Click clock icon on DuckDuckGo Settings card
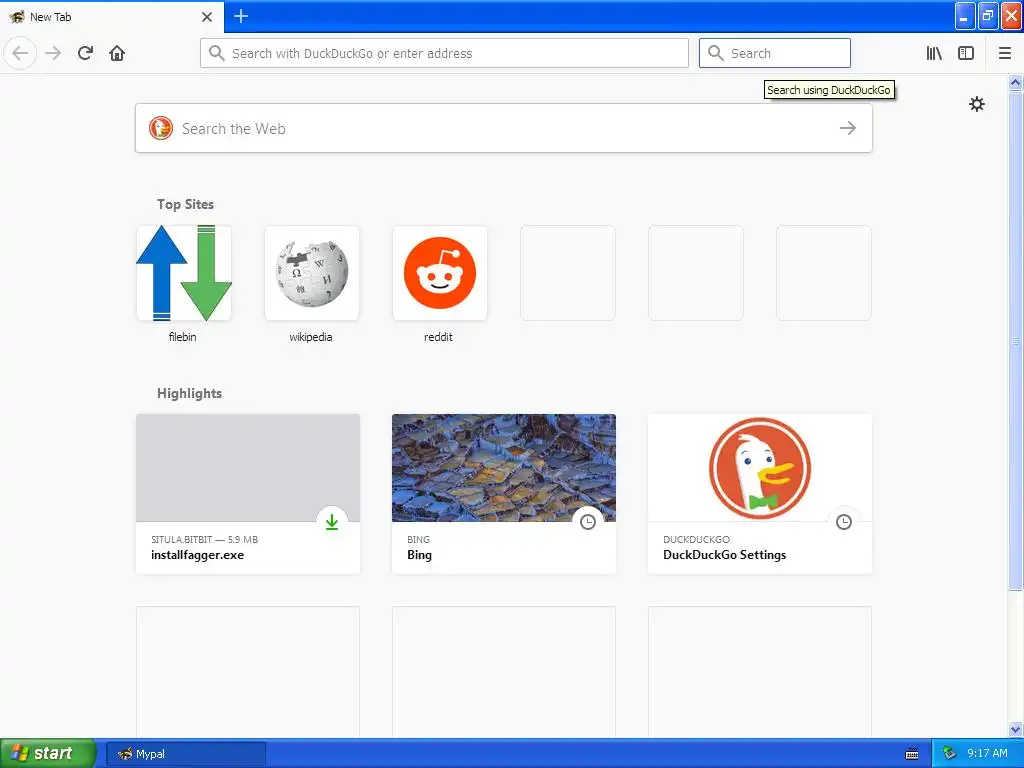 [844, 522]
